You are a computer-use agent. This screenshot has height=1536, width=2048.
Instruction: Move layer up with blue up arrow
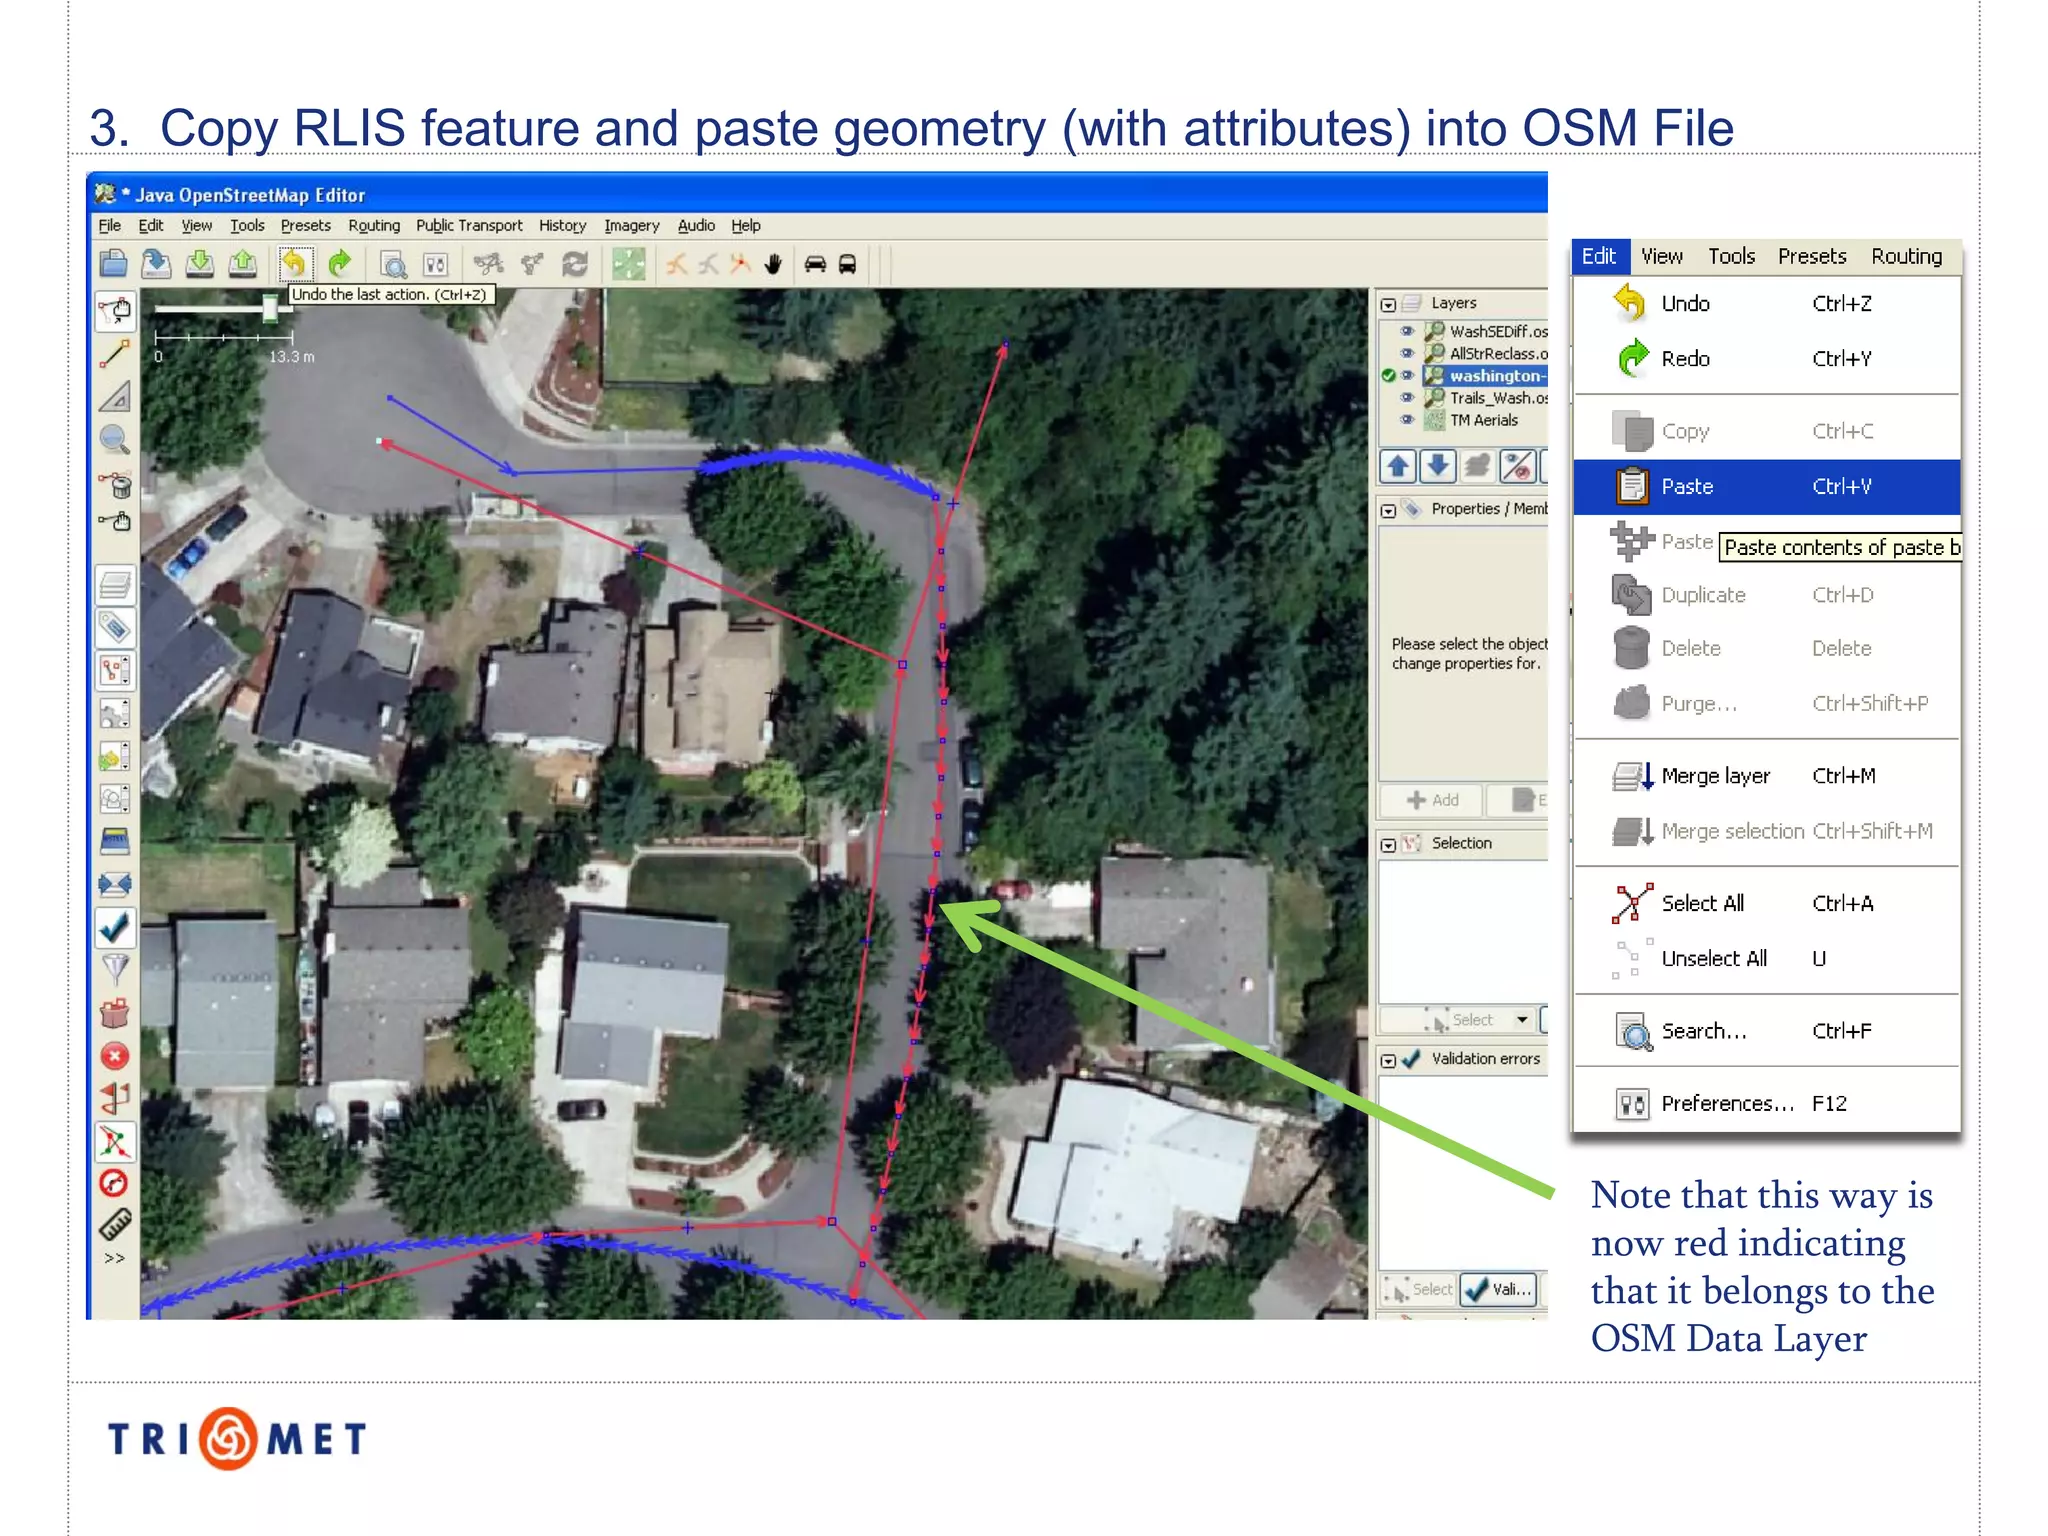pyautogui.click(x=1399, y=466)
